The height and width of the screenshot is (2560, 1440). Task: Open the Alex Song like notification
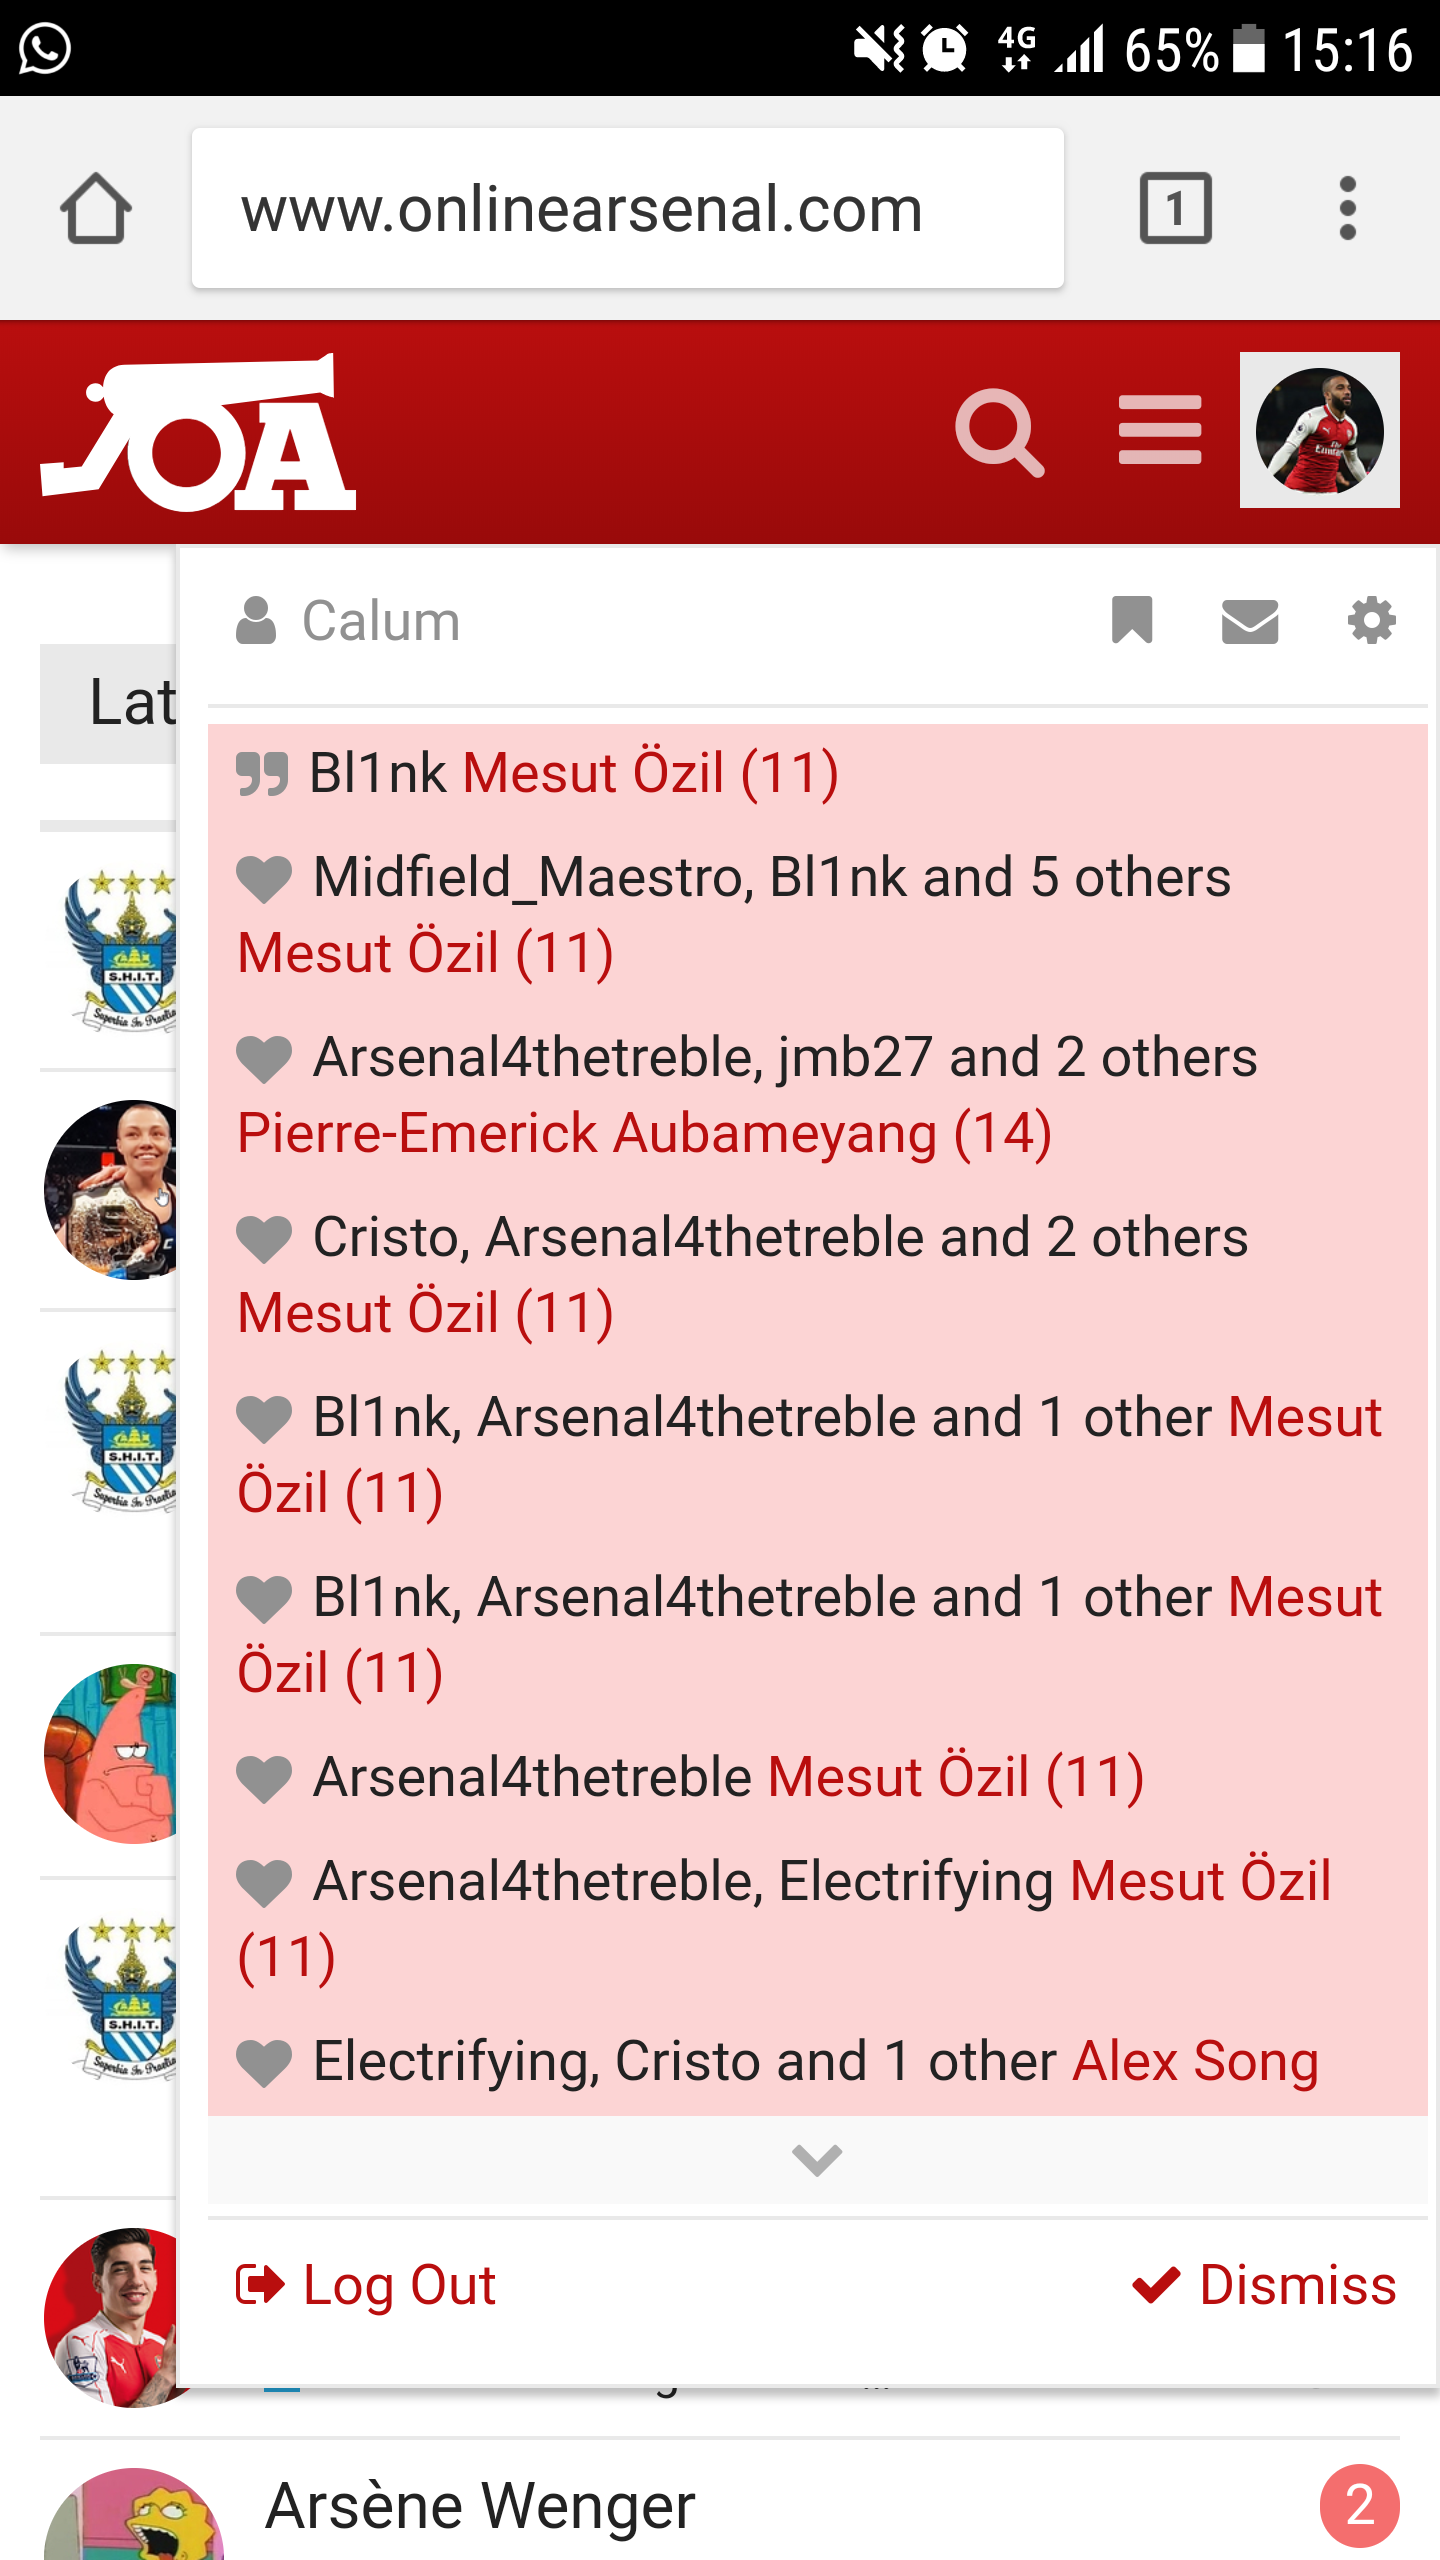click(x=1194, y=2062)
